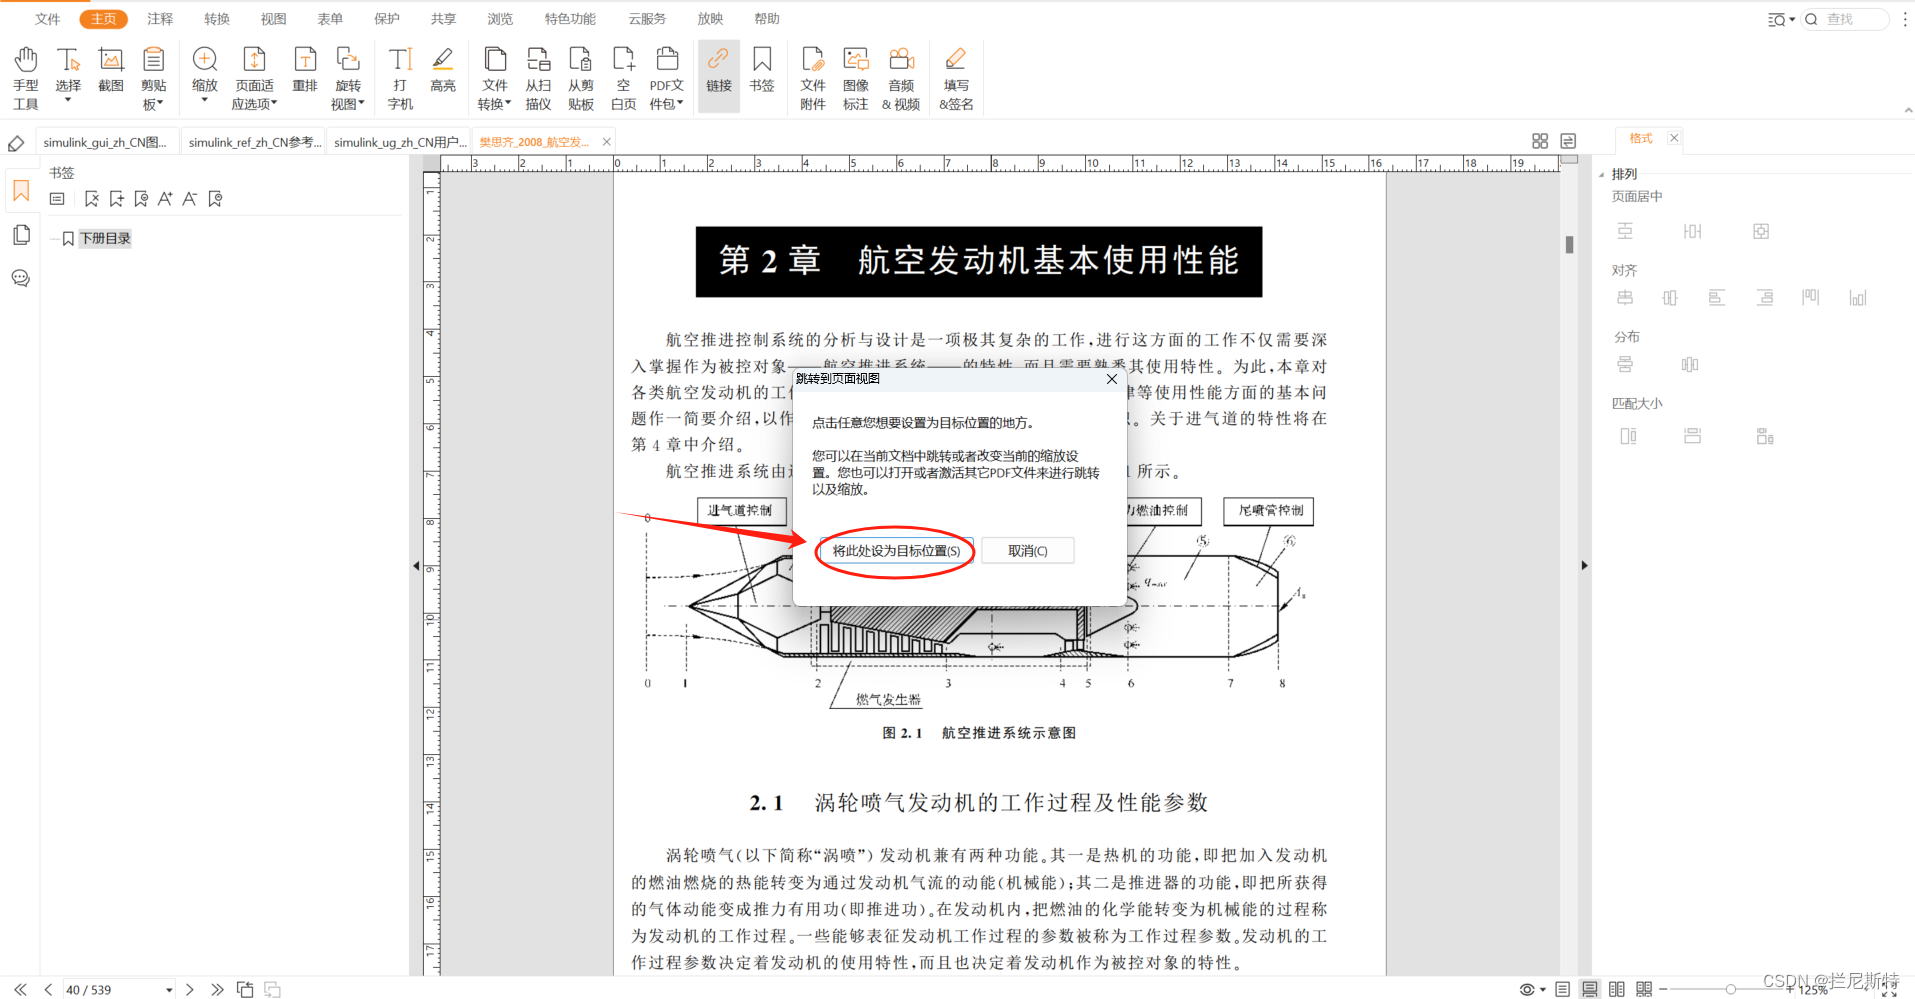Open the Comments panel in the sidebar

[x=21, y=278]
